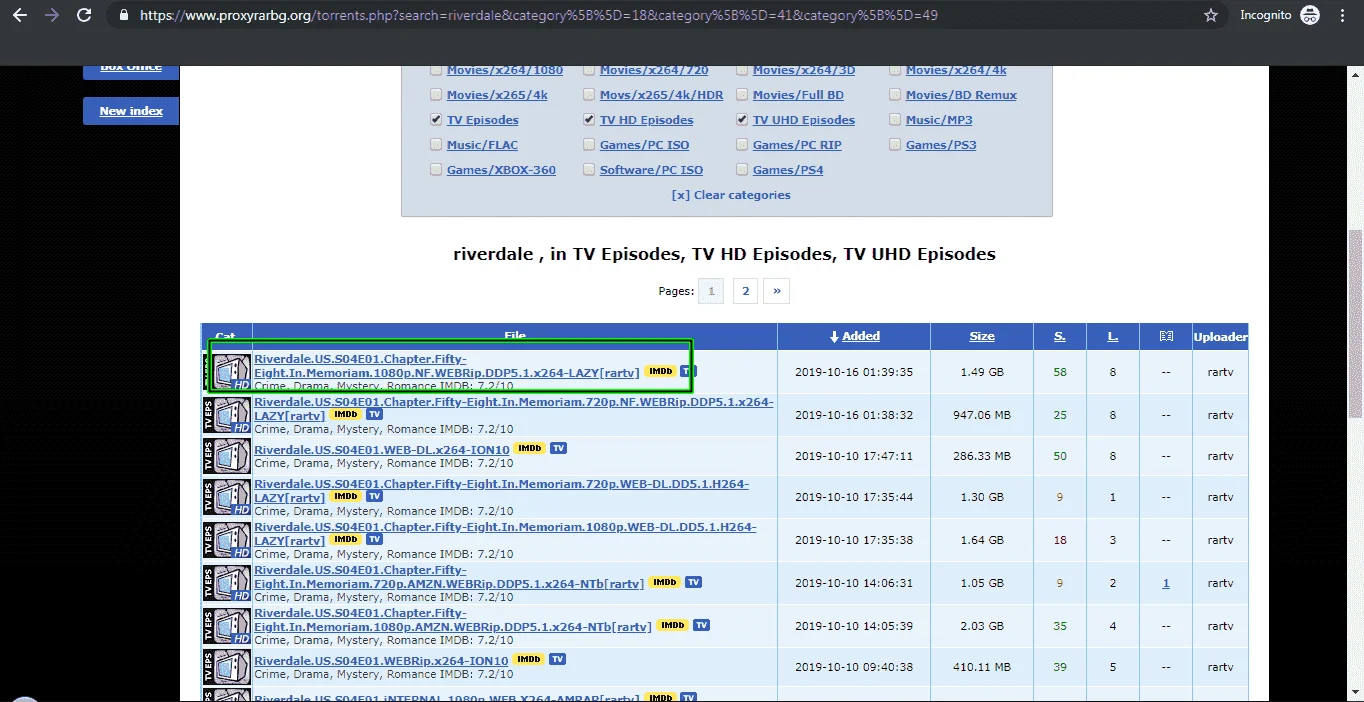The height and width of the screenshot is (702, 1364).
Task: Click the IMDB badge on the 947.06 MB row
Action: (x=345, y=414)
